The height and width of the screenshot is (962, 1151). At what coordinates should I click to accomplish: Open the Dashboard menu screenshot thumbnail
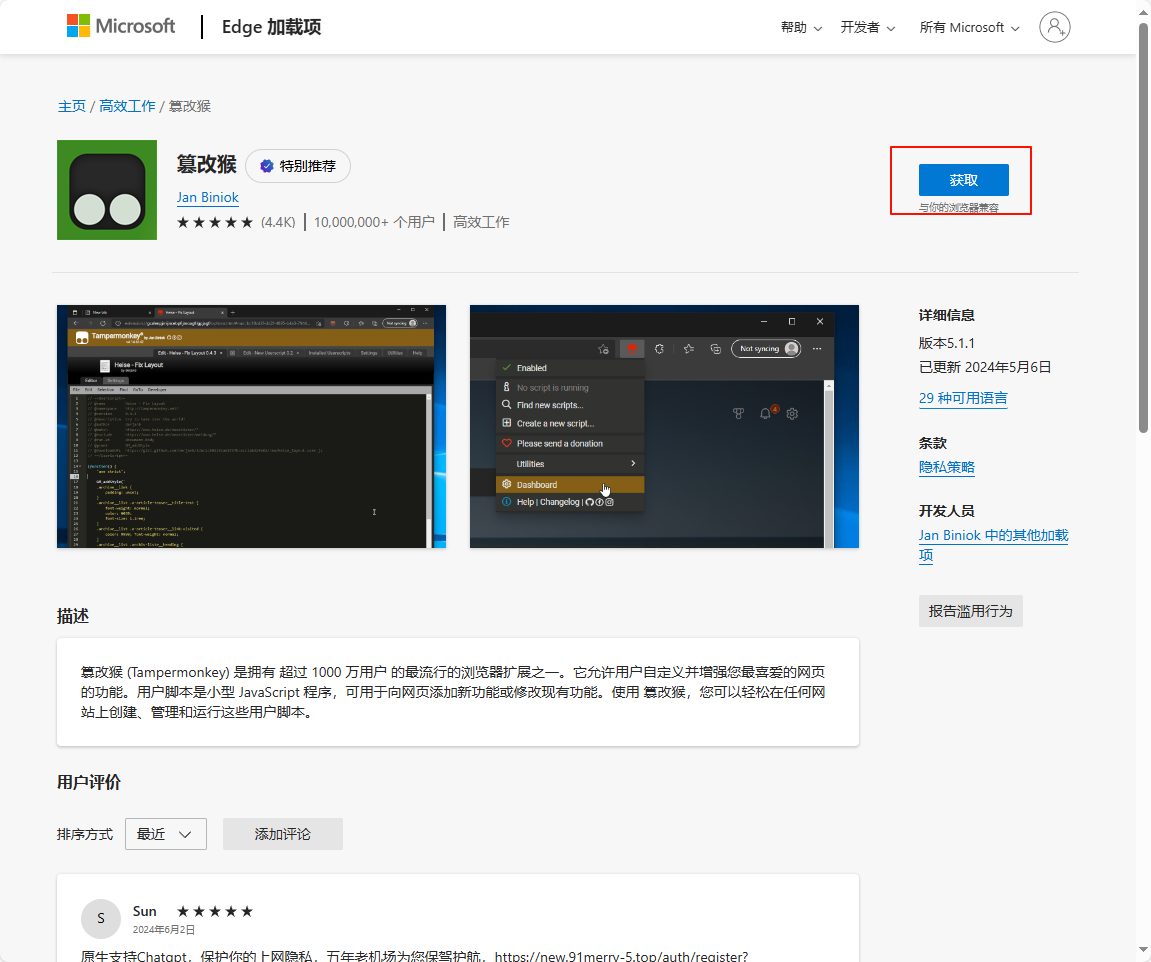(664, 426)
